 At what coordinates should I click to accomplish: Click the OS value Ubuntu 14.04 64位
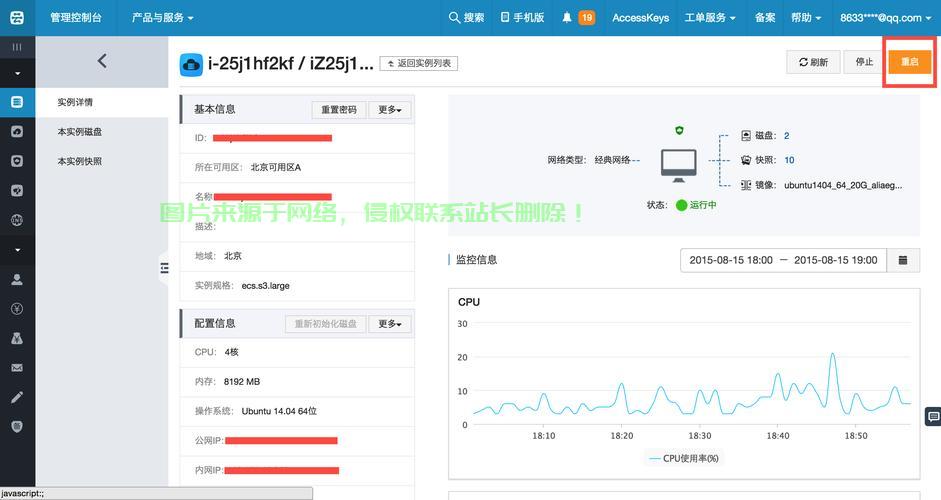[x=279, y=411]
